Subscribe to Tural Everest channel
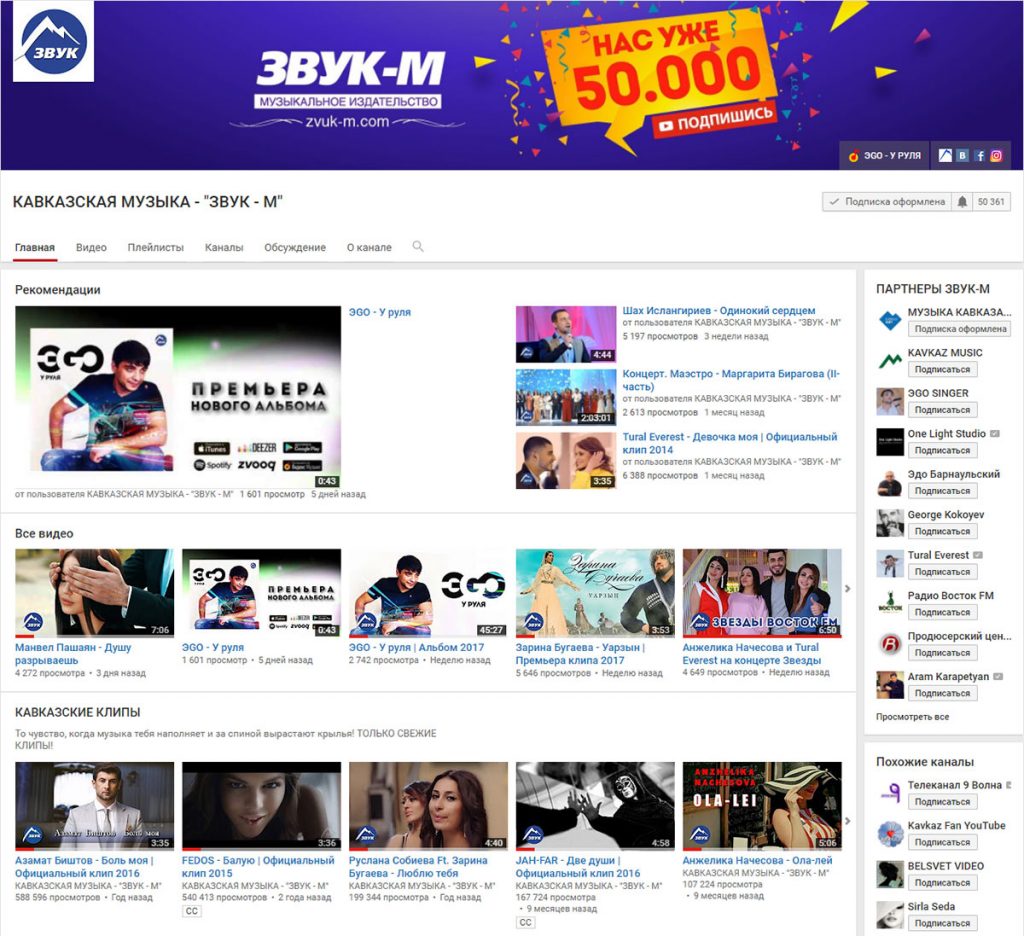The height and width of the screenshot is (936, 1024). 942,572
